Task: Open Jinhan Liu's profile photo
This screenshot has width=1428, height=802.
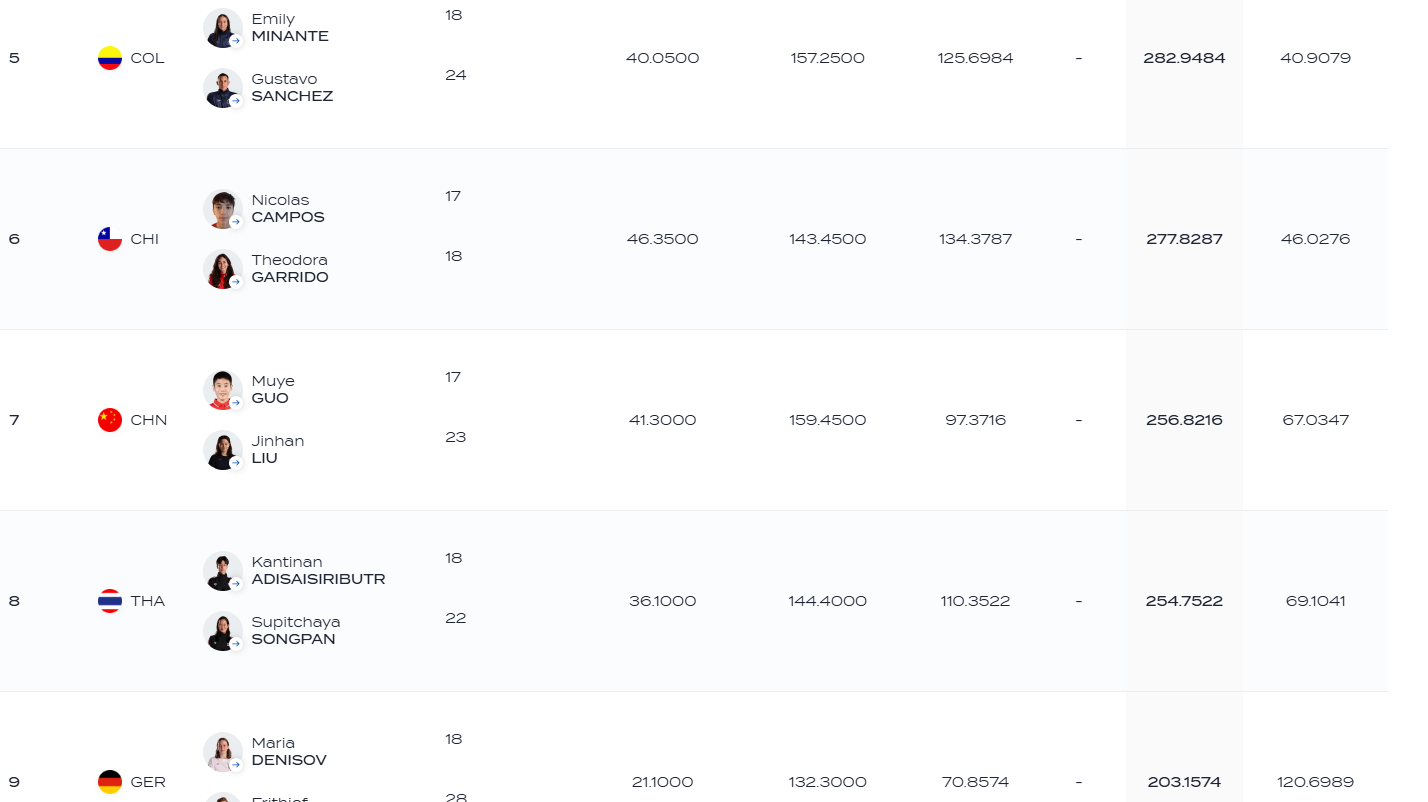Action: tap(222, 450)
